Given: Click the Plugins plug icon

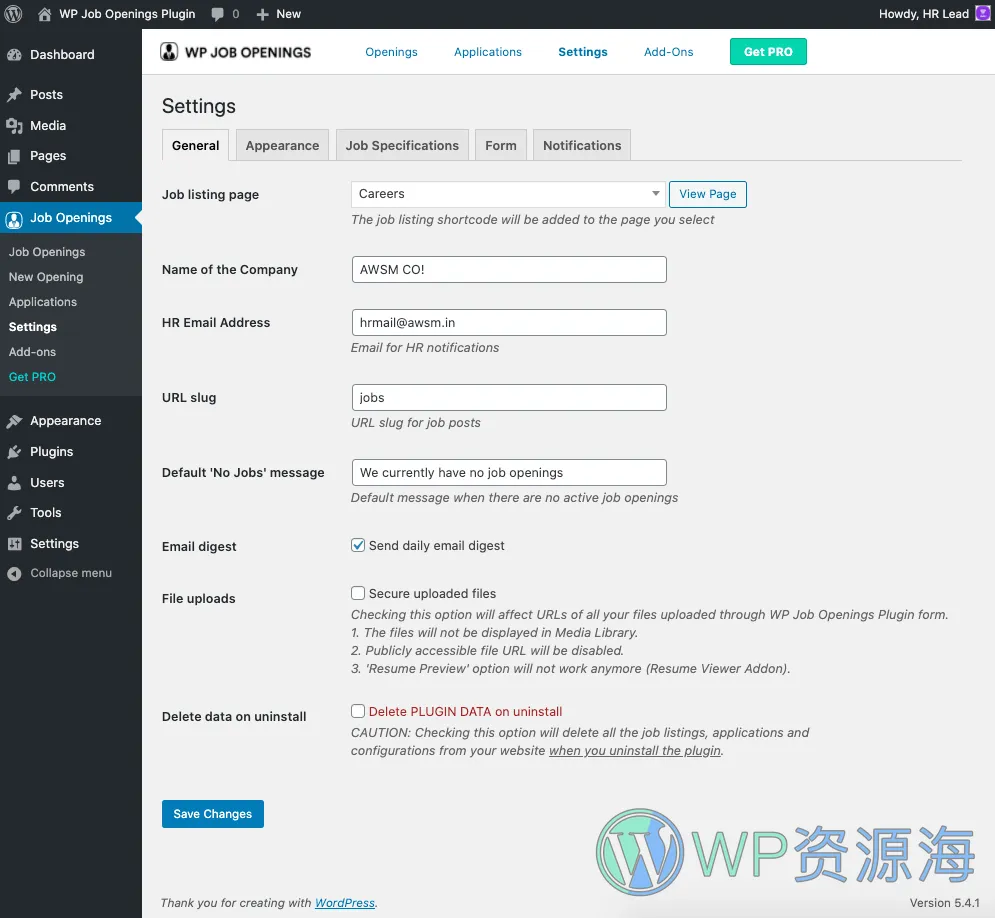Looking at the screenshot, I should (14, 452).
